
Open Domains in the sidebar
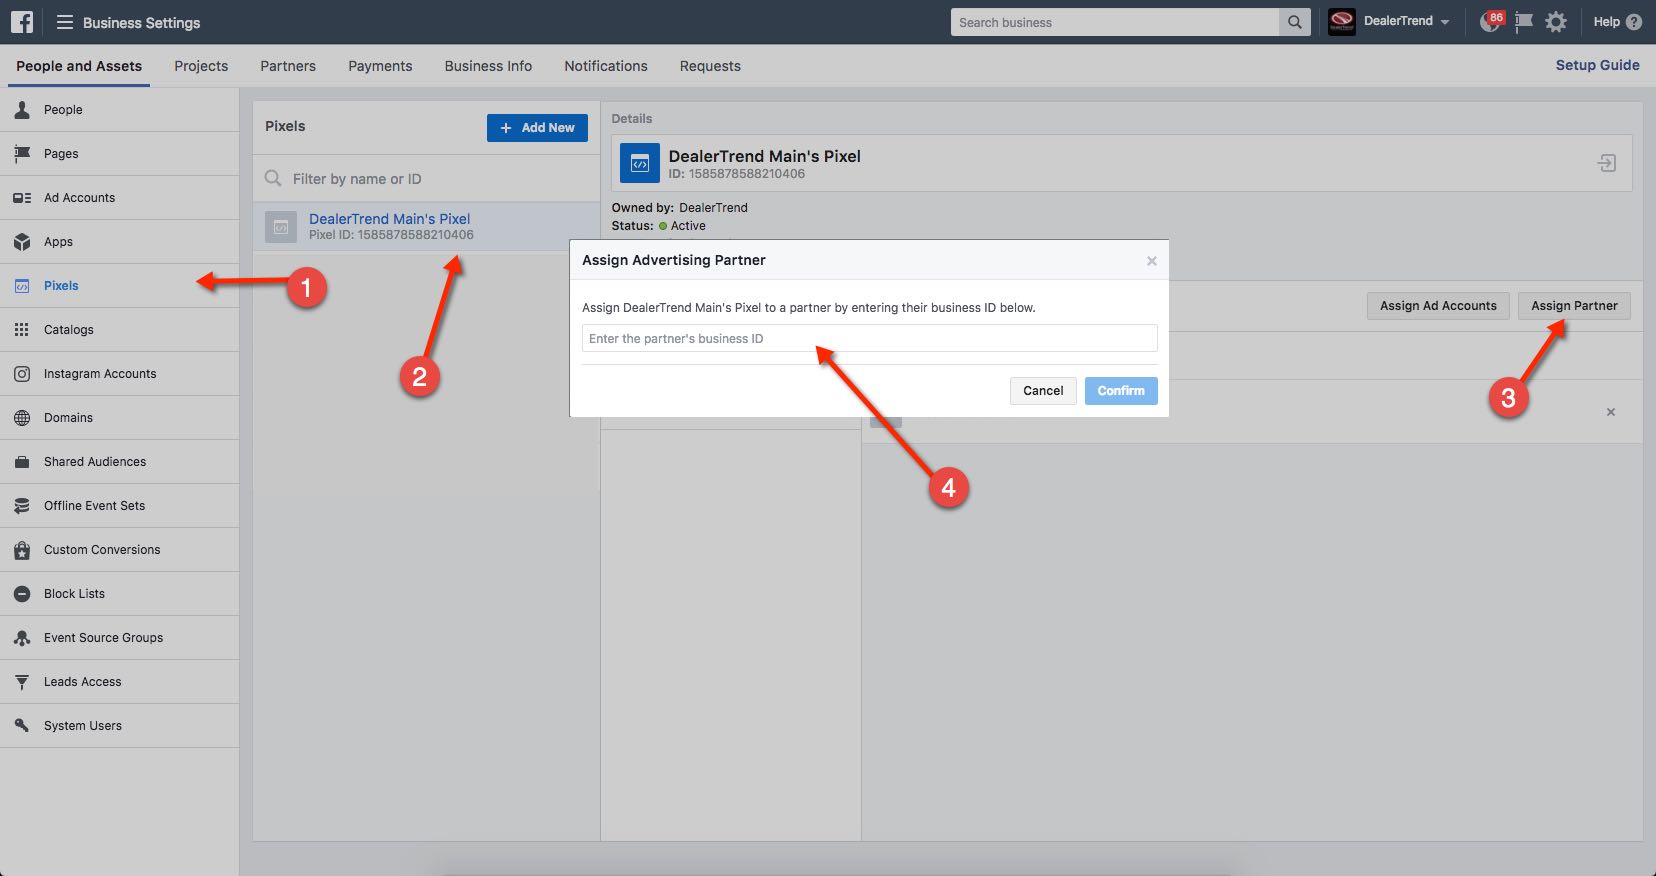pyautogui.click(x=119, y=418)
